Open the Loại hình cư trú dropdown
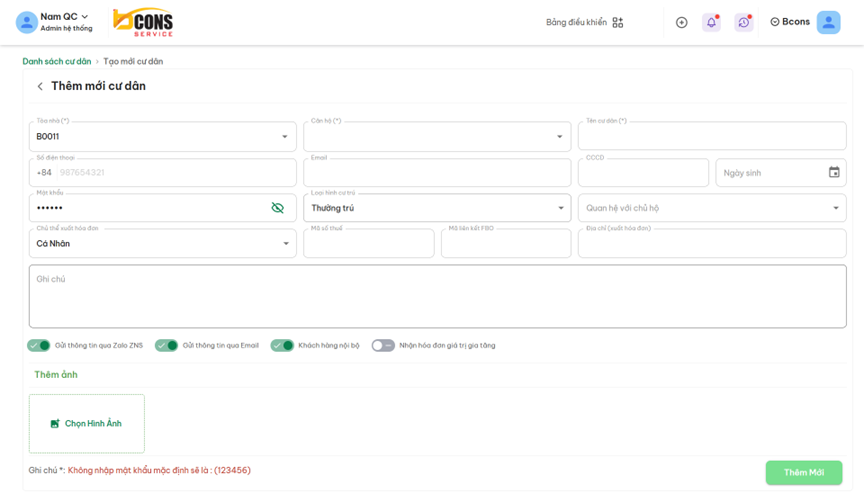This screenshot has height=502, width=864. click(560, 208)
